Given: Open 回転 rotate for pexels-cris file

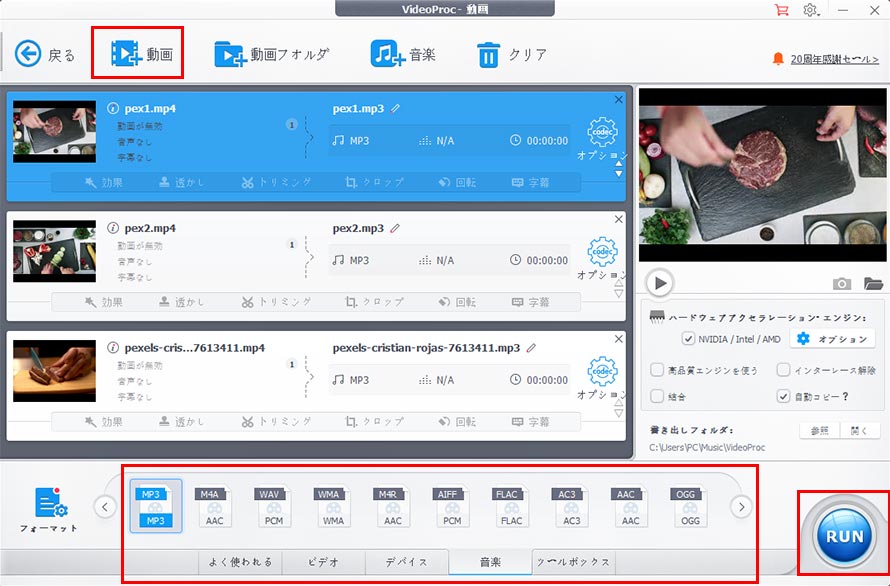Looking at the screenshot, I should [457, 422].
